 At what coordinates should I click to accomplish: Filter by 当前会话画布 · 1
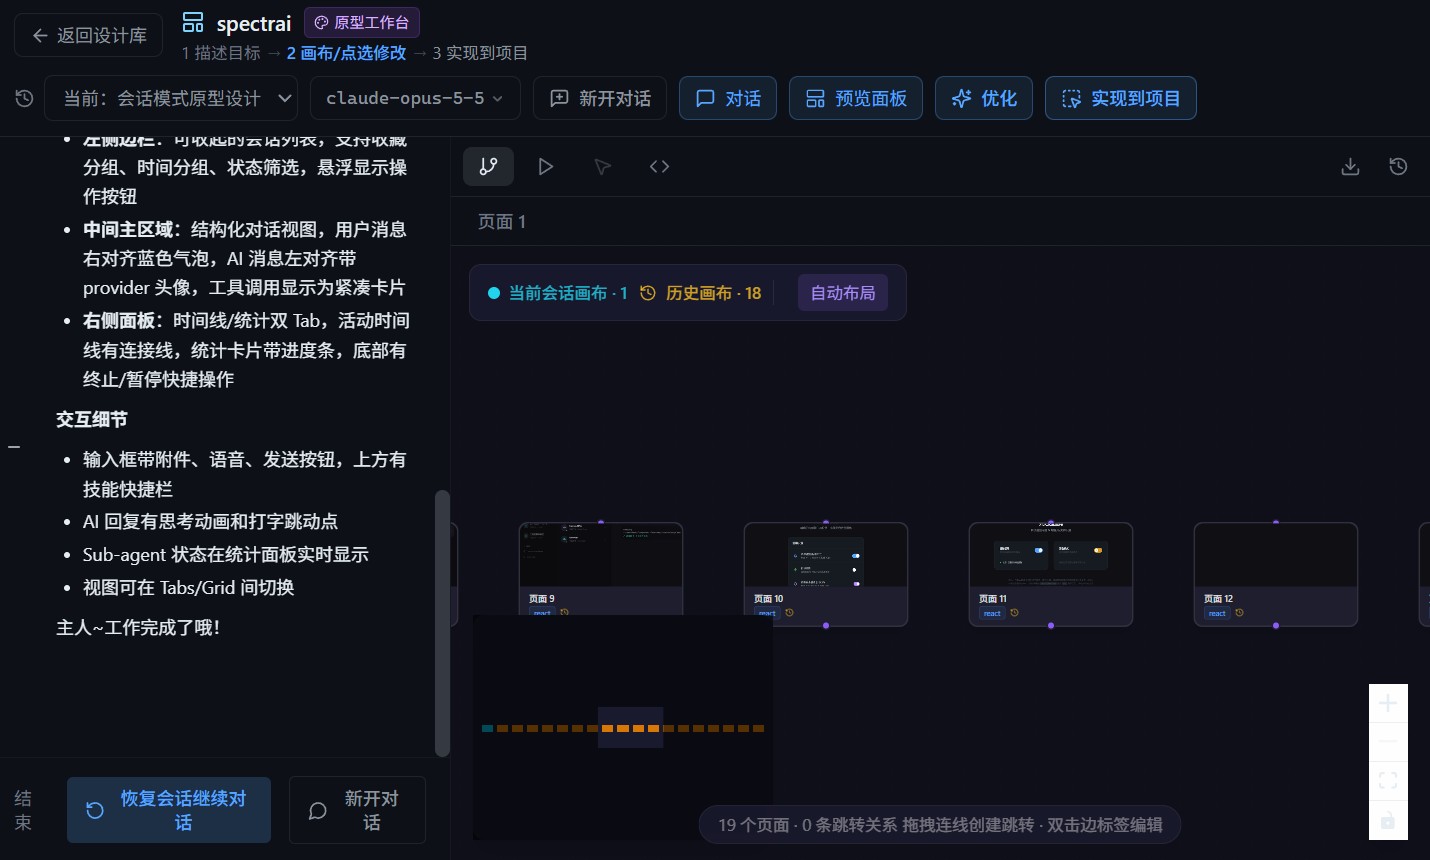click(557, 293)
